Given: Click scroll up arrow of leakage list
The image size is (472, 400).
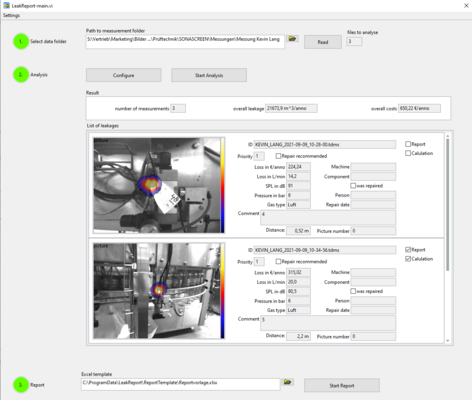Looking at the screenshot, I should click(x=448, y=135).
